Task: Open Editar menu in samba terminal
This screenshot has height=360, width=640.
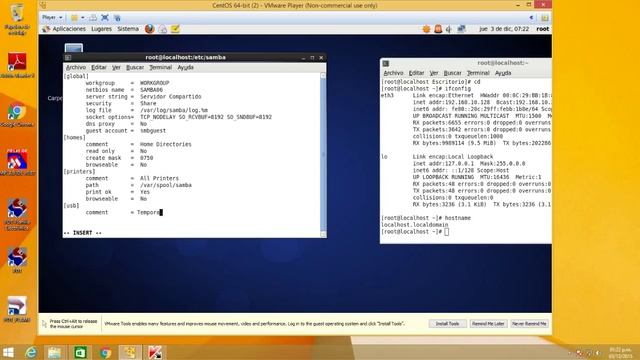Action: [99, 67]
